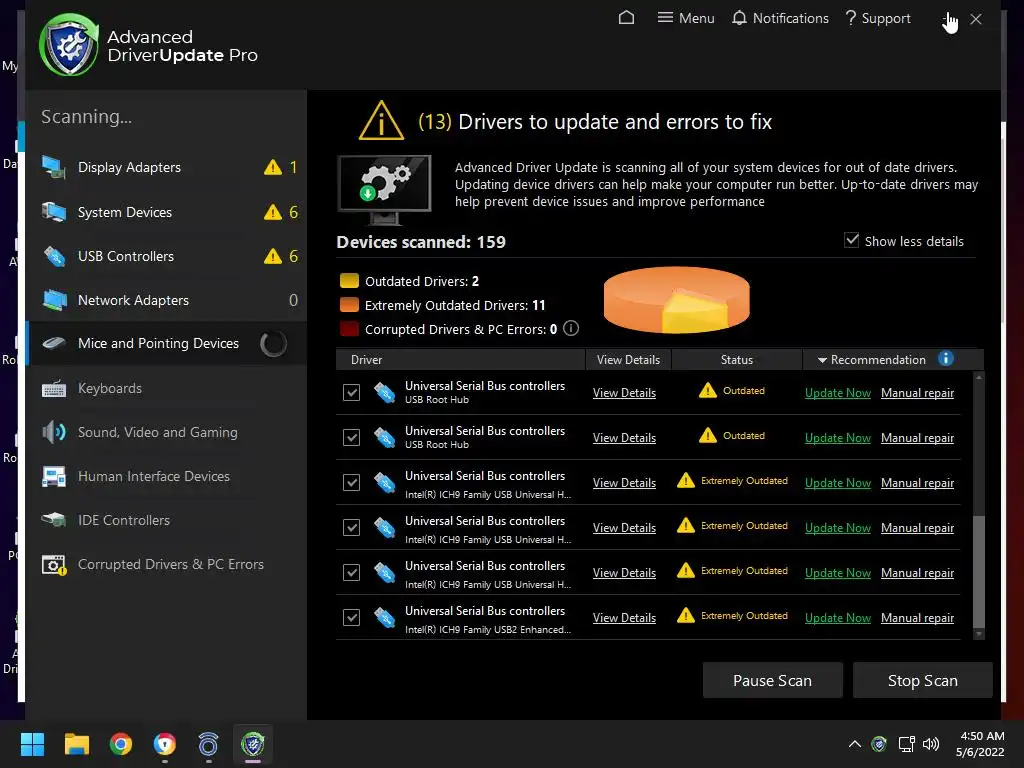Click Update Now for first USB Root Hub
The height and width of the screenshot is (768, 1024).
(838, 392)
